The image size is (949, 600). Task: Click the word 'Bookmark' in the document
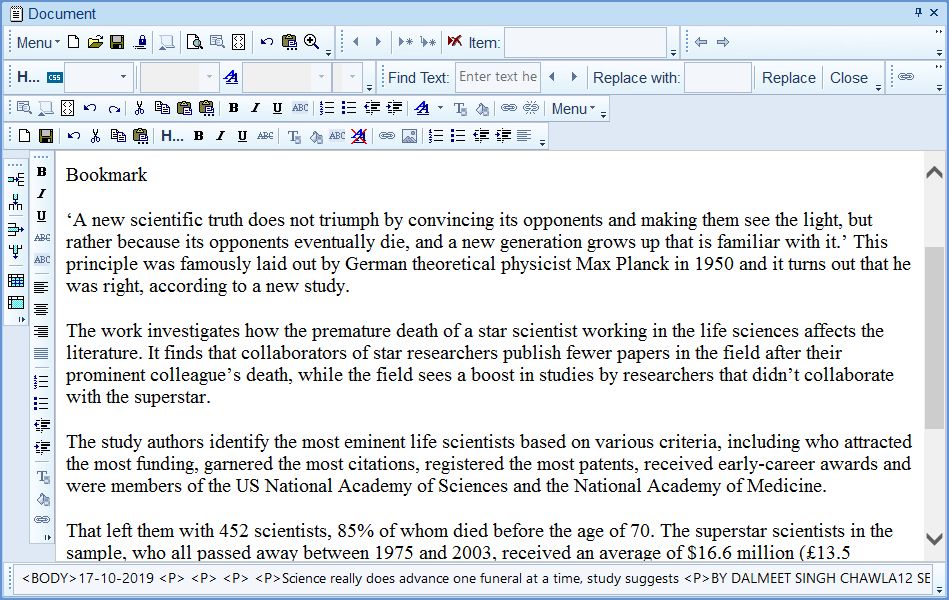pyautogui.click(x=107, y=175)
